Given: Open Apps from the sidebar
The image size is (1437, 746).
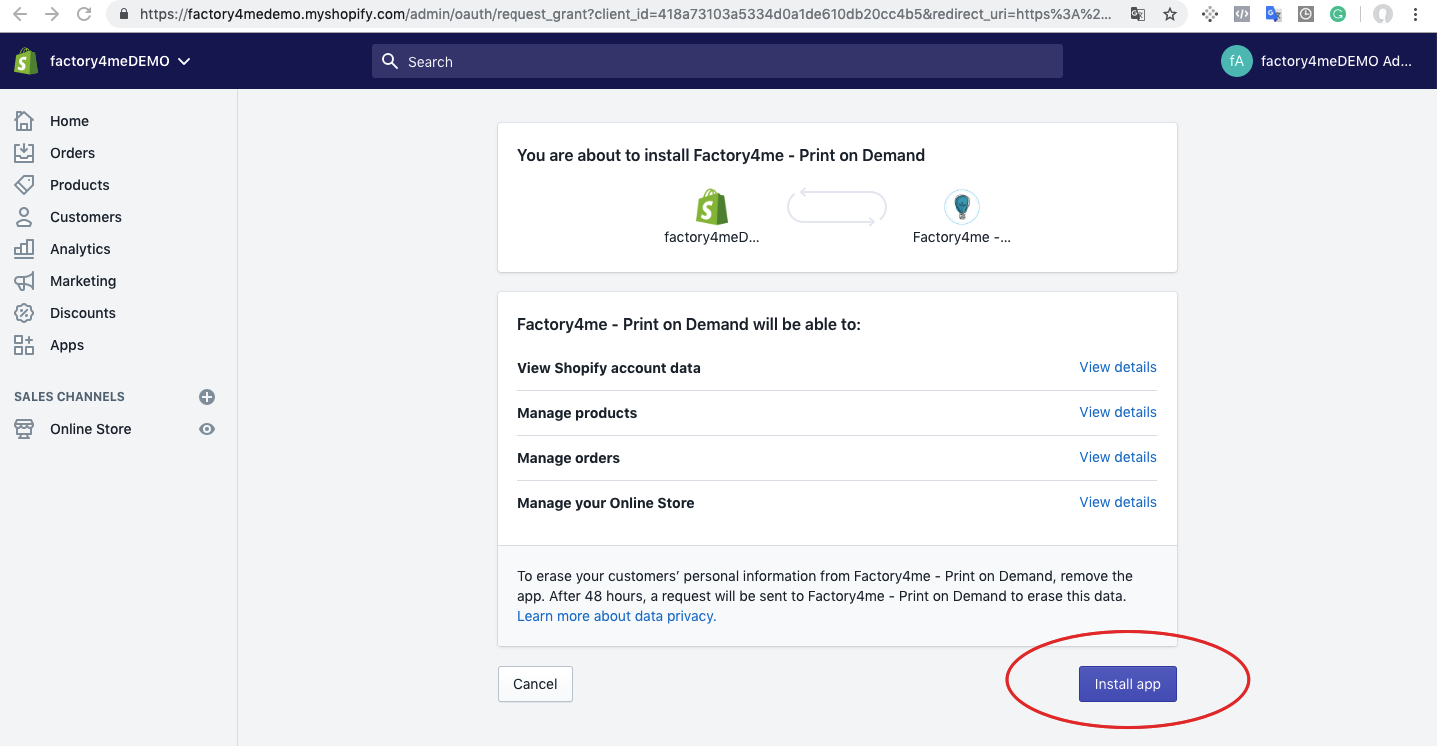Looking at the screenshot, I should 67,345.
